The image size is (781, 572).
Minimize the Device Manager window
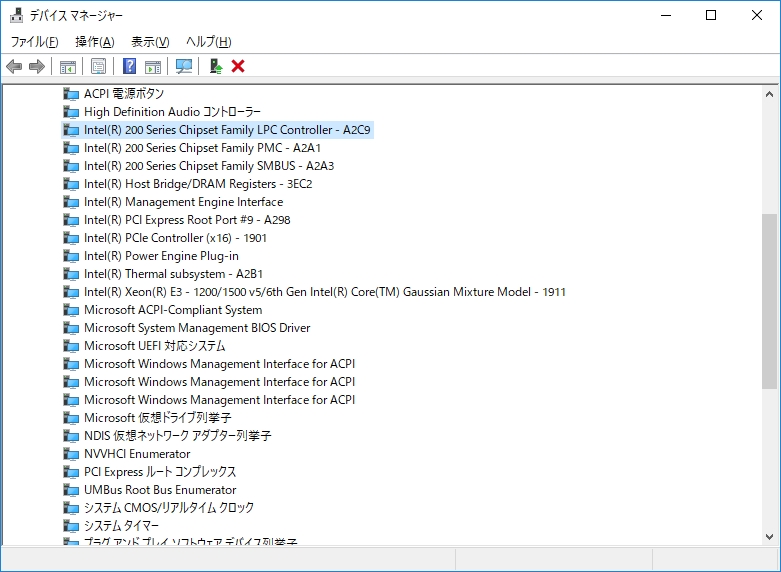666,15
